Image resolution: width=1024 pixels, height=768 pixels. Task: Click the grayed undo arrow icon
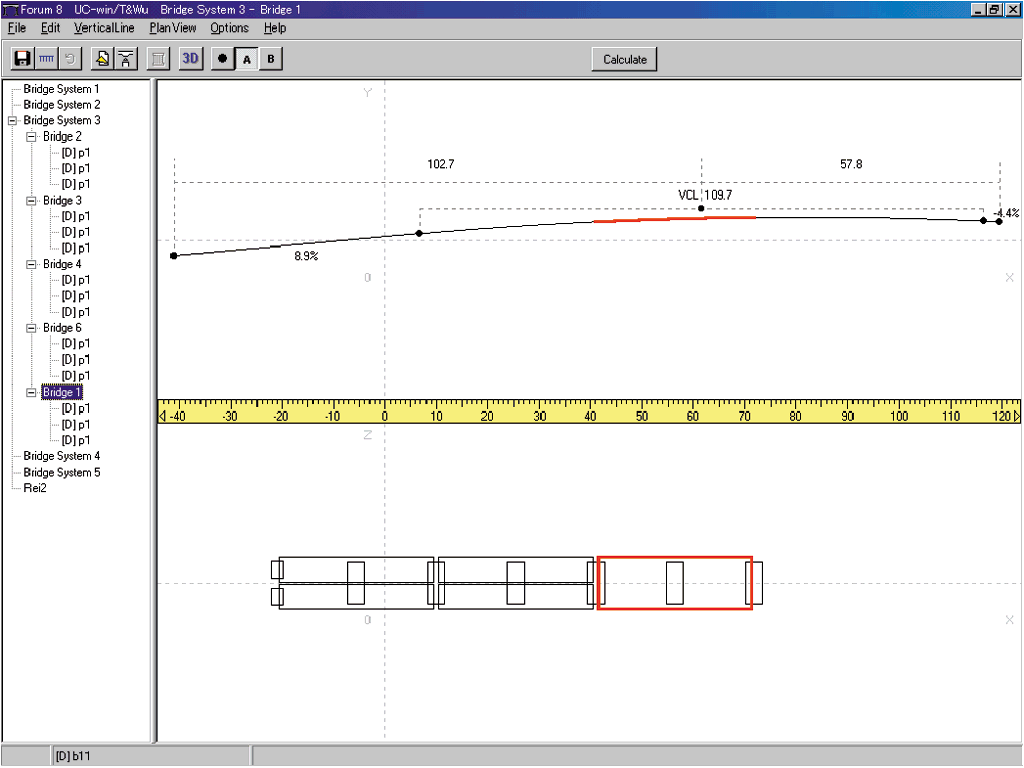coord(70,59)
